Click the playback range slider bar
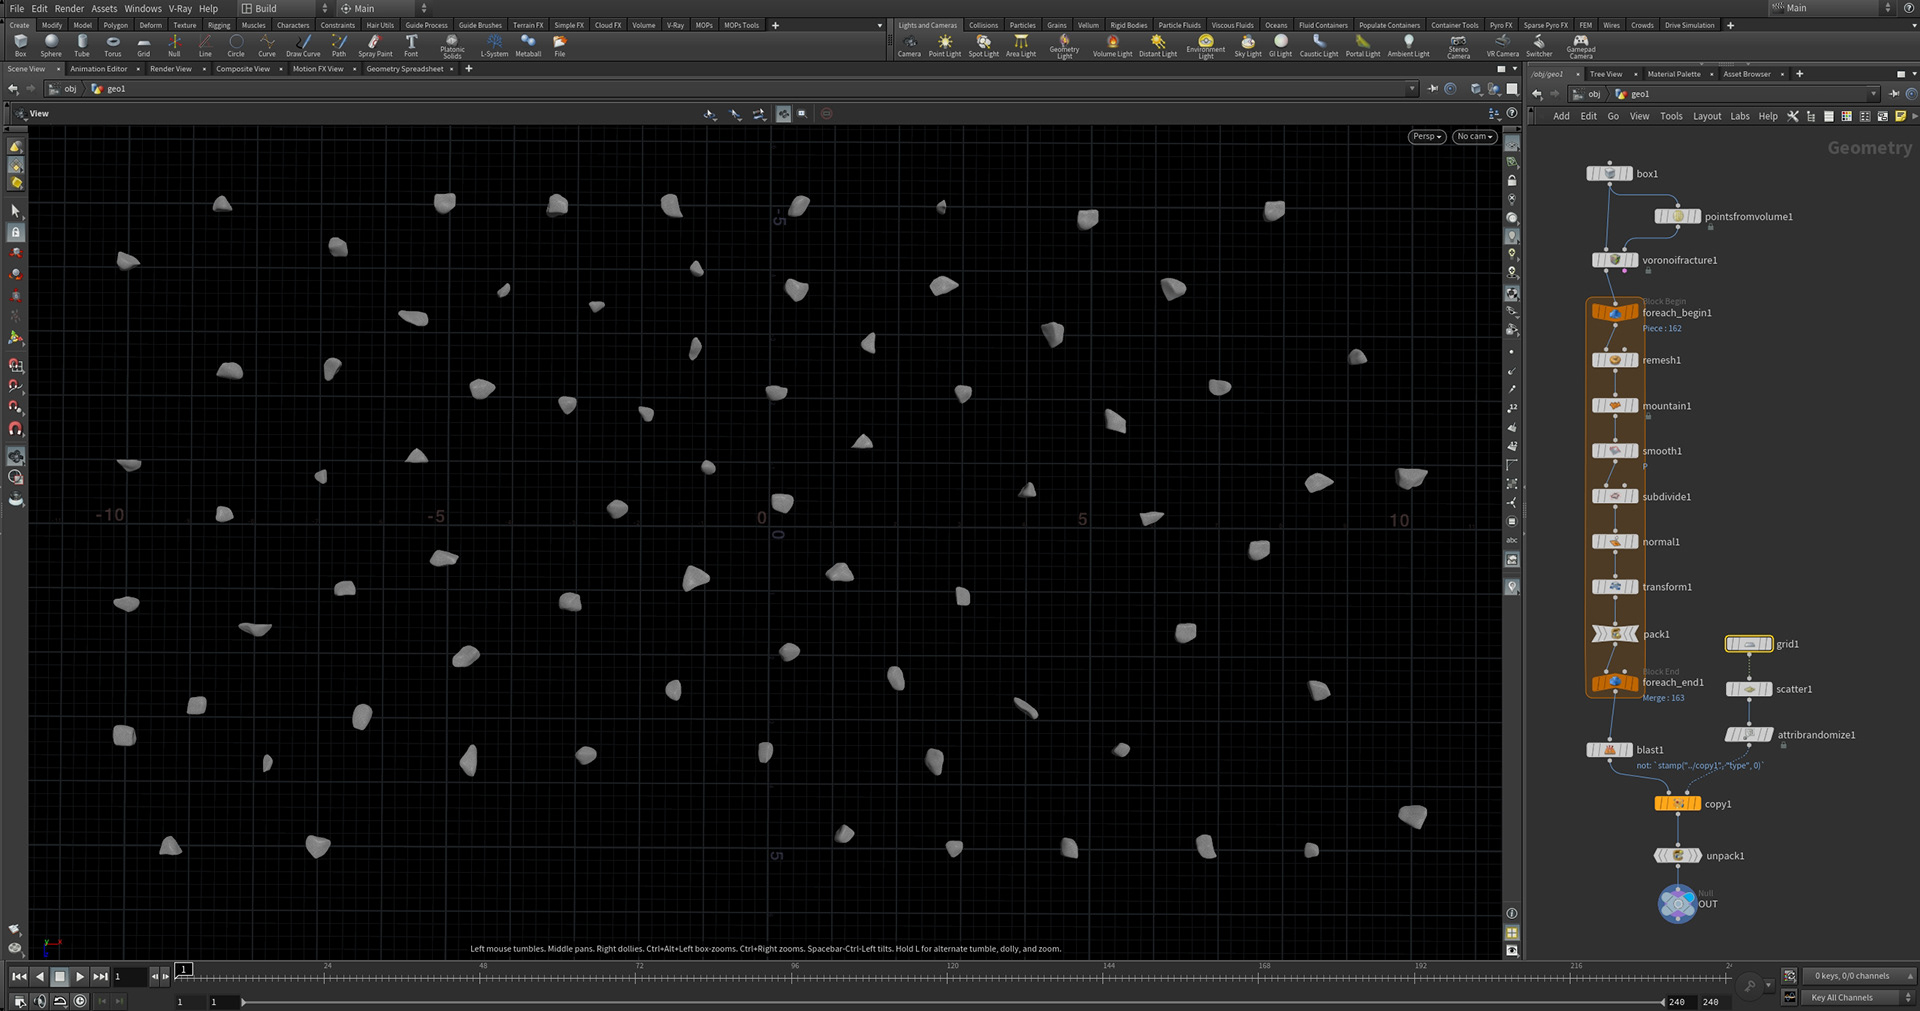Viewport: 1920px width, 1011px height. pyautogui.click(x=951, y=1001)
